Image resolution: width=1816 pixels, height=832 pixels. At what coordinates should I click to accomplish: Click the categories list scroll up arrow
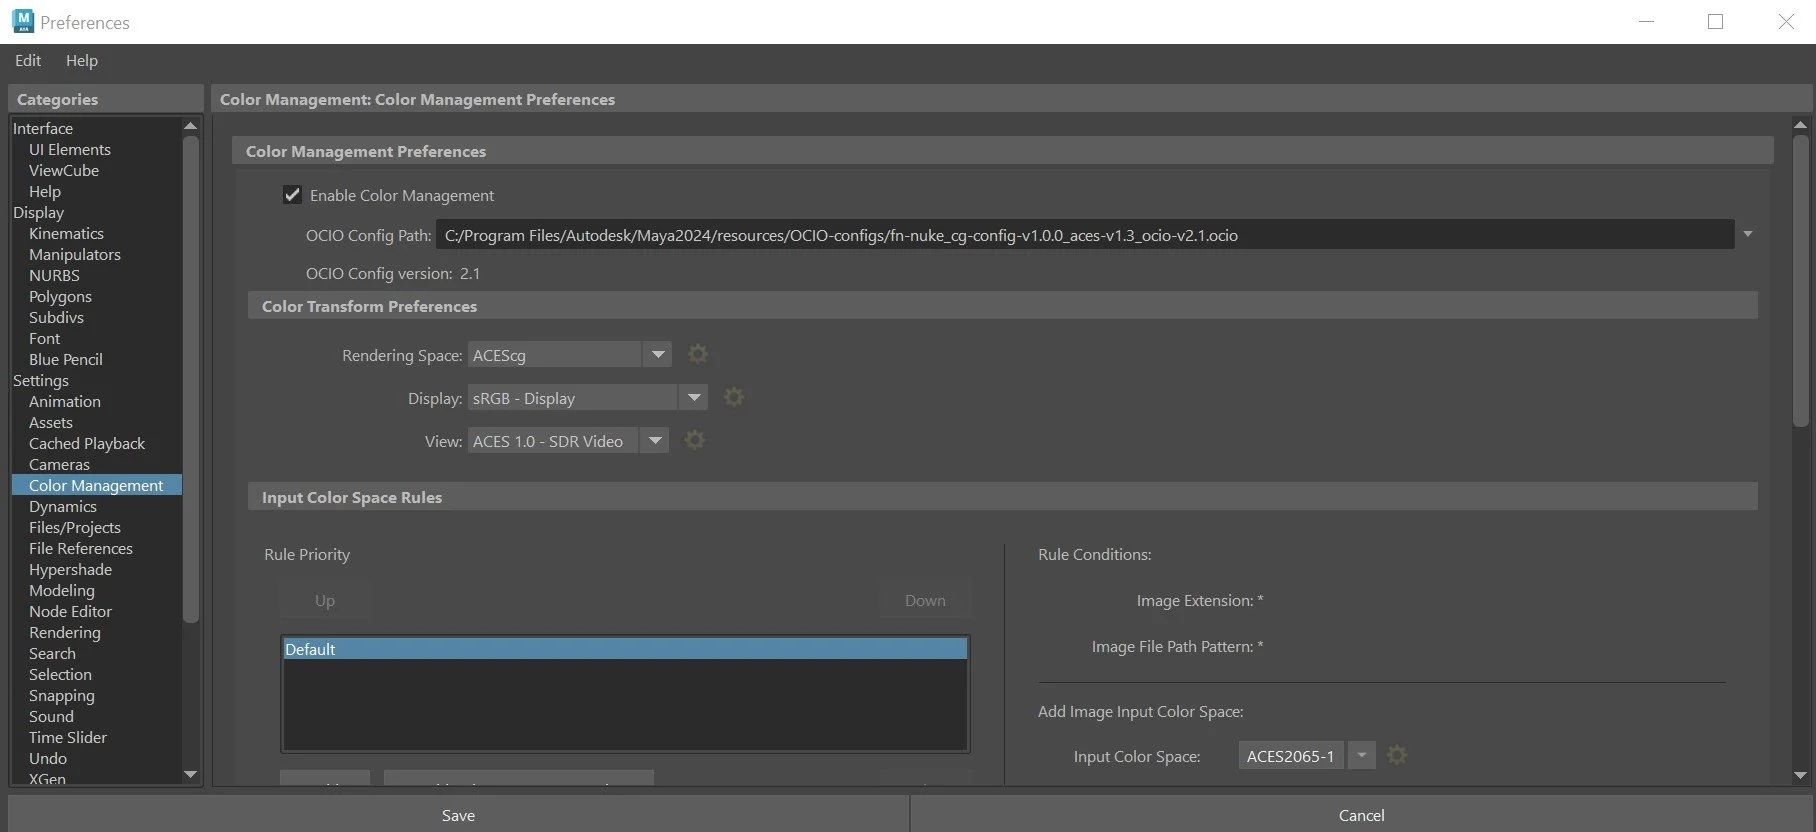point(190,126)
